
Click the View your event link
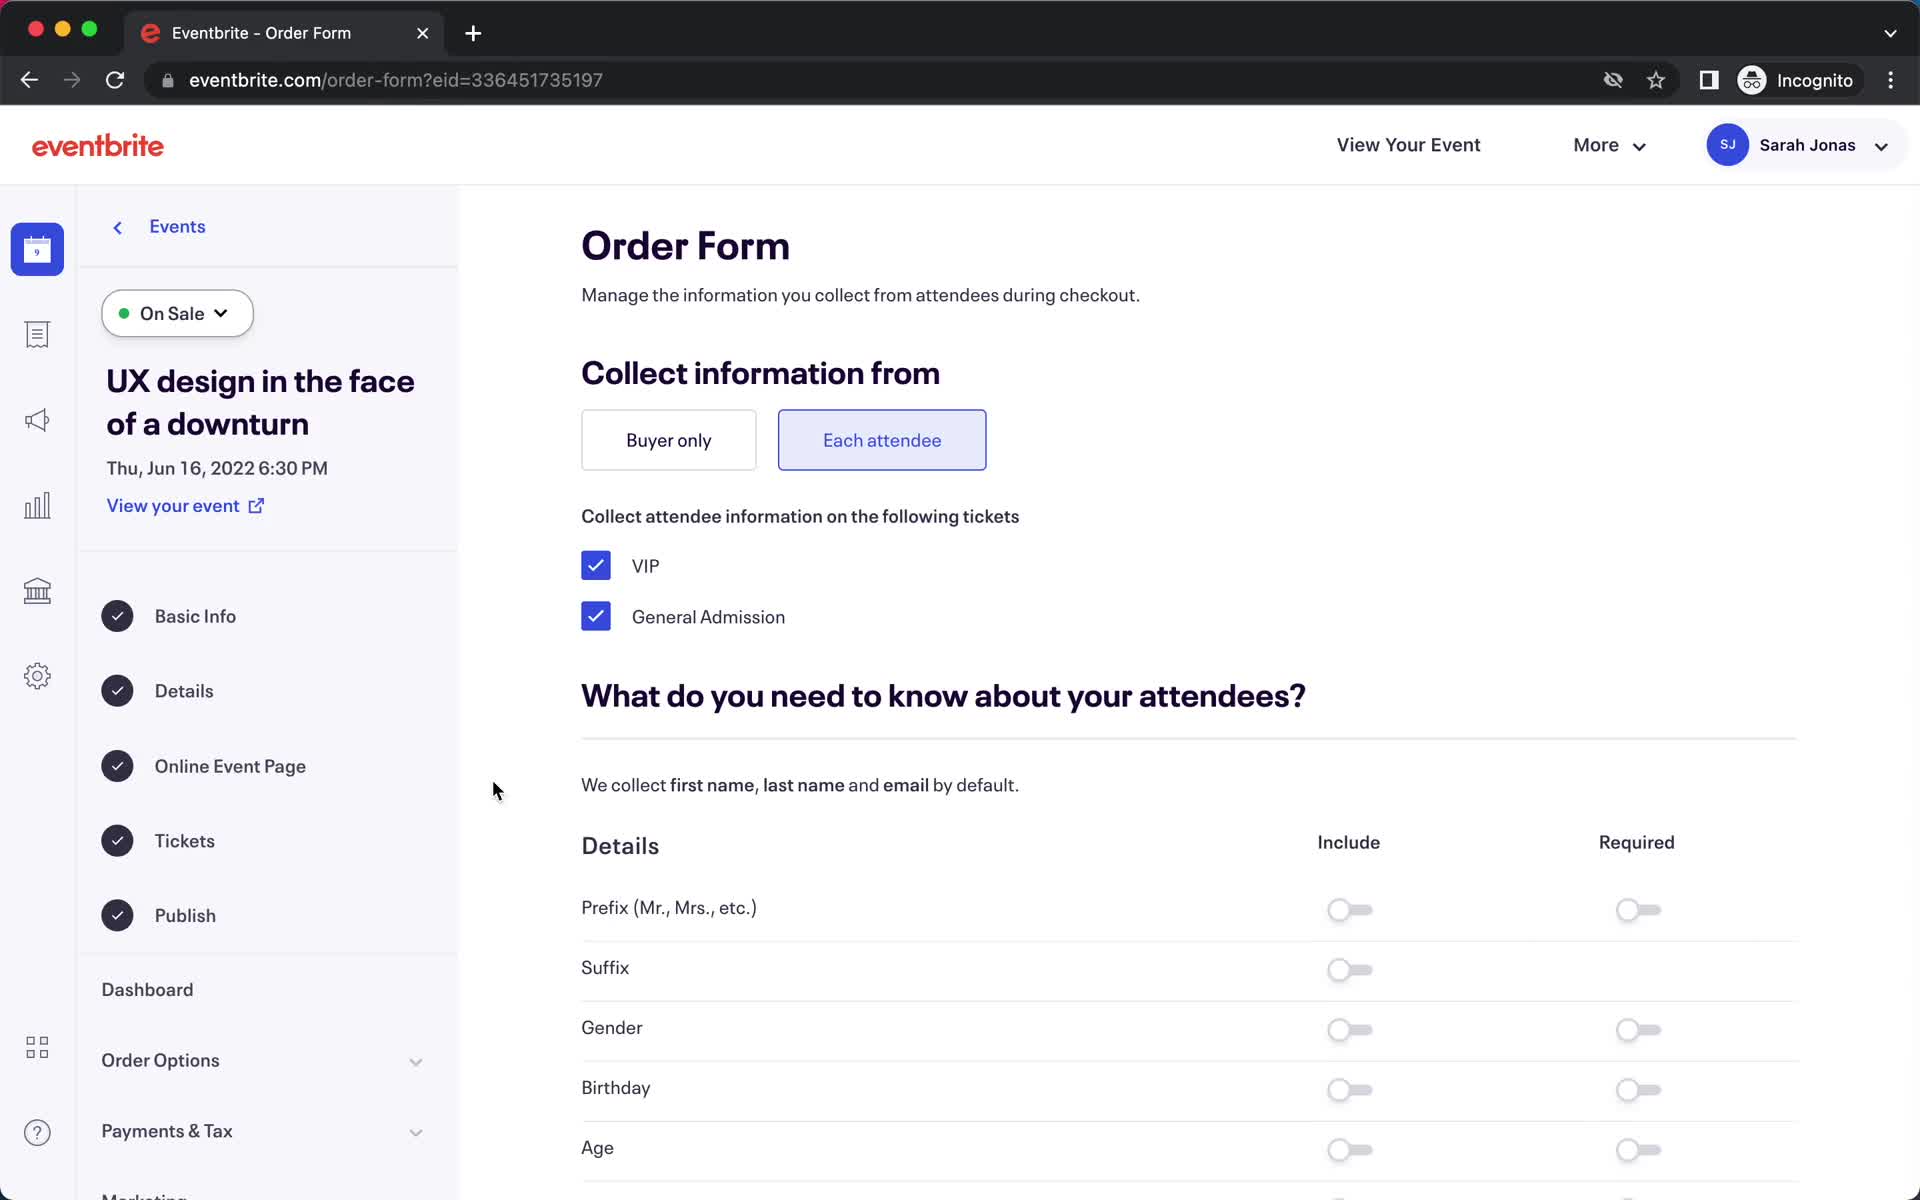click(x=184, y=505)
